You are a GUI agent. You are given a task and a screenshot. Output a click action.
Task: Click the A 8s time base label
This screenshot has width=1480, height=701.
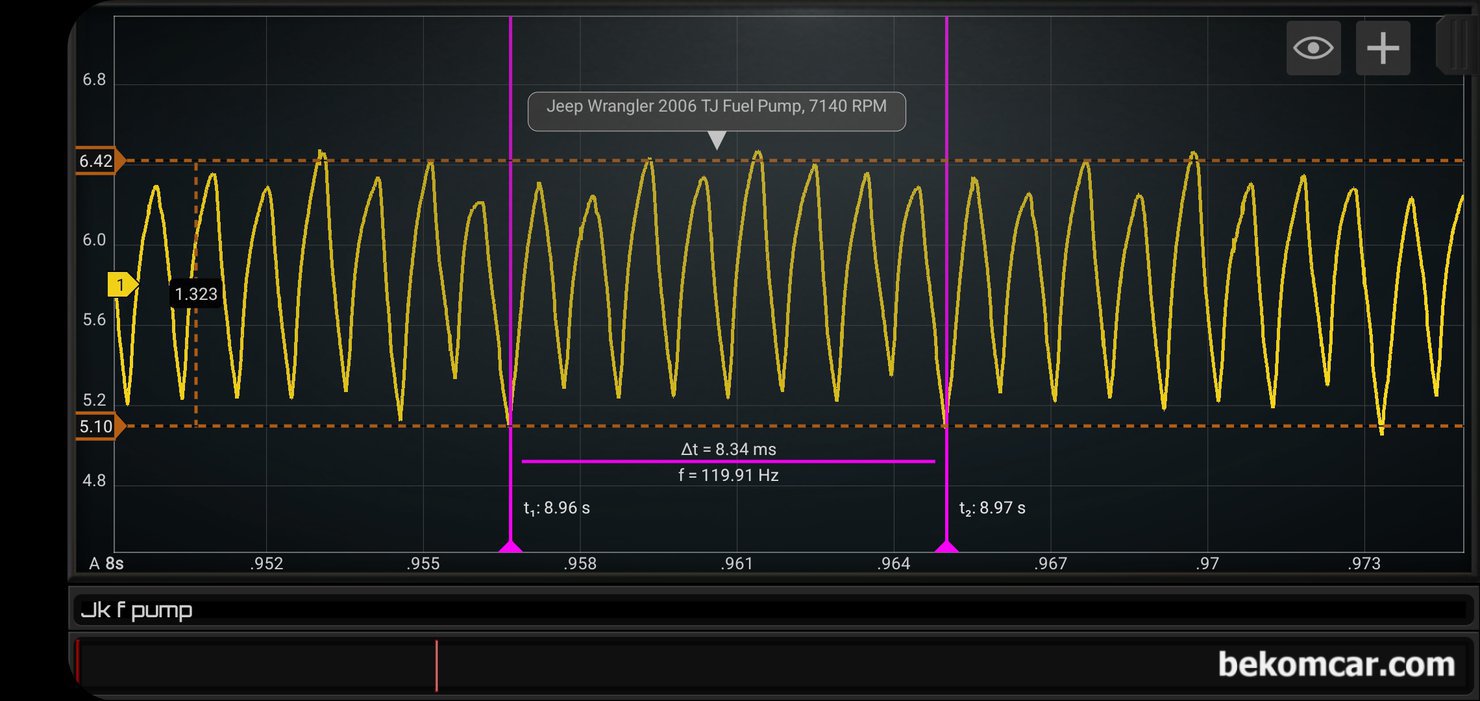pyautogui.click(x=106, y=564)
